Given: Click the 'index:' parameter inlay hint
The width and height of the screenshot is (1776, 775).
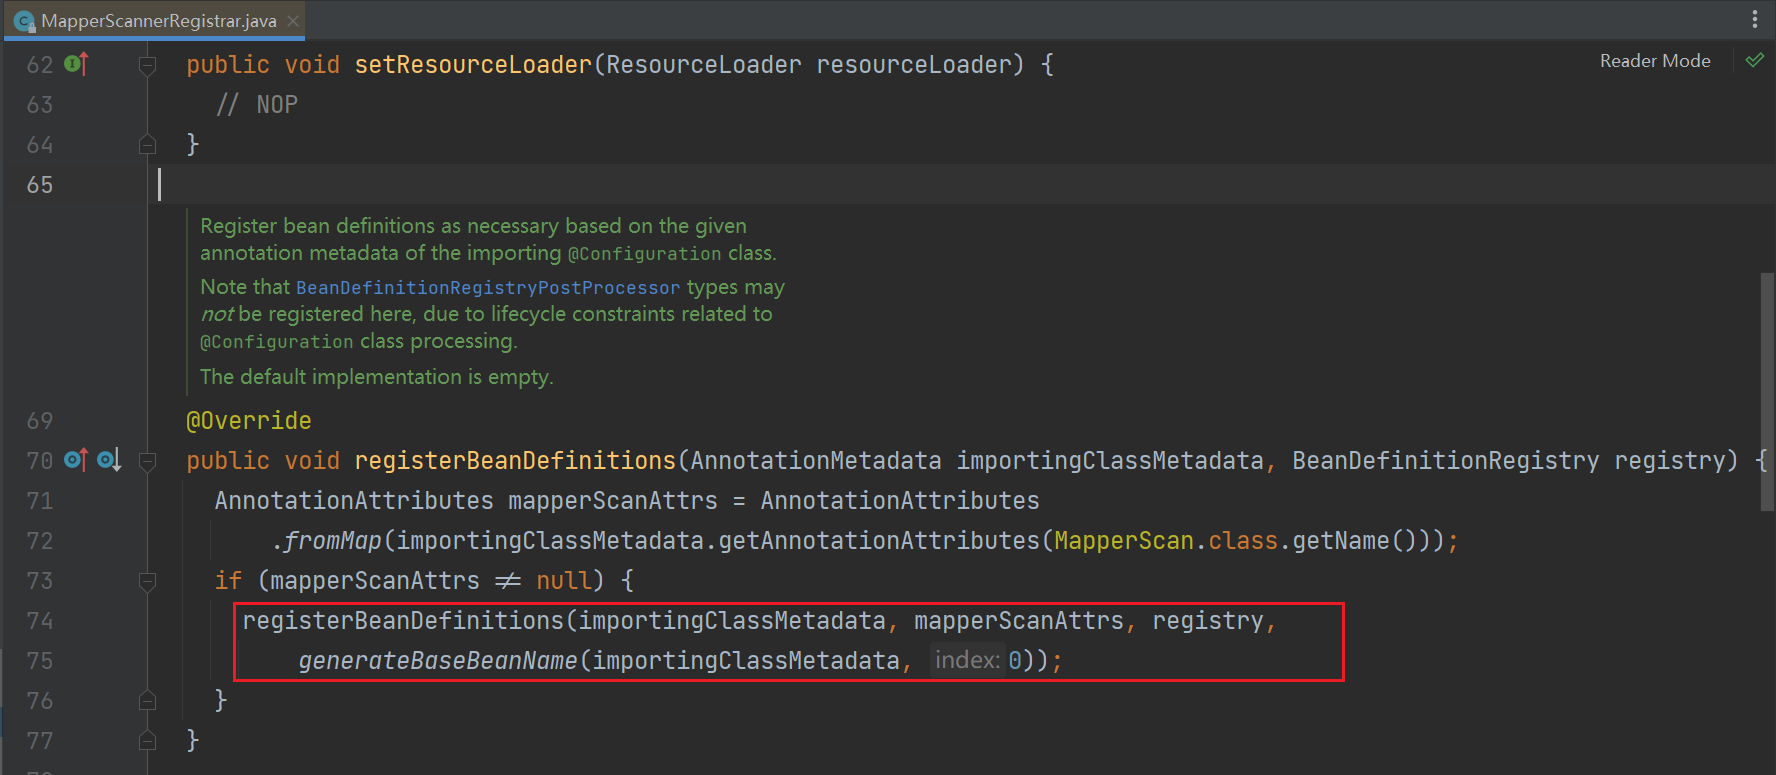Looking at the screenshot, I should point(967,660).
